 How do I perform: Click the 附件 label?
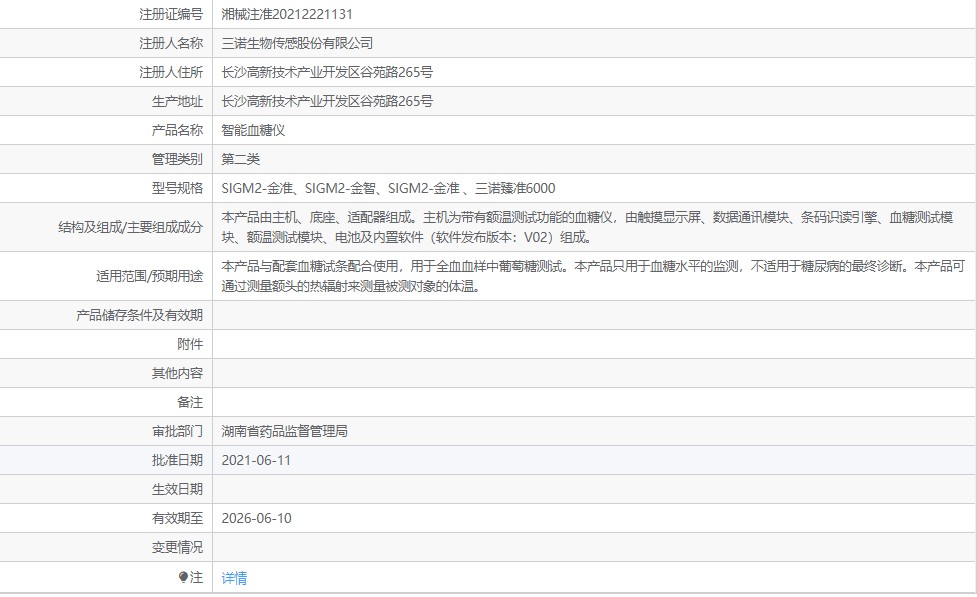[x=190, y=344]
